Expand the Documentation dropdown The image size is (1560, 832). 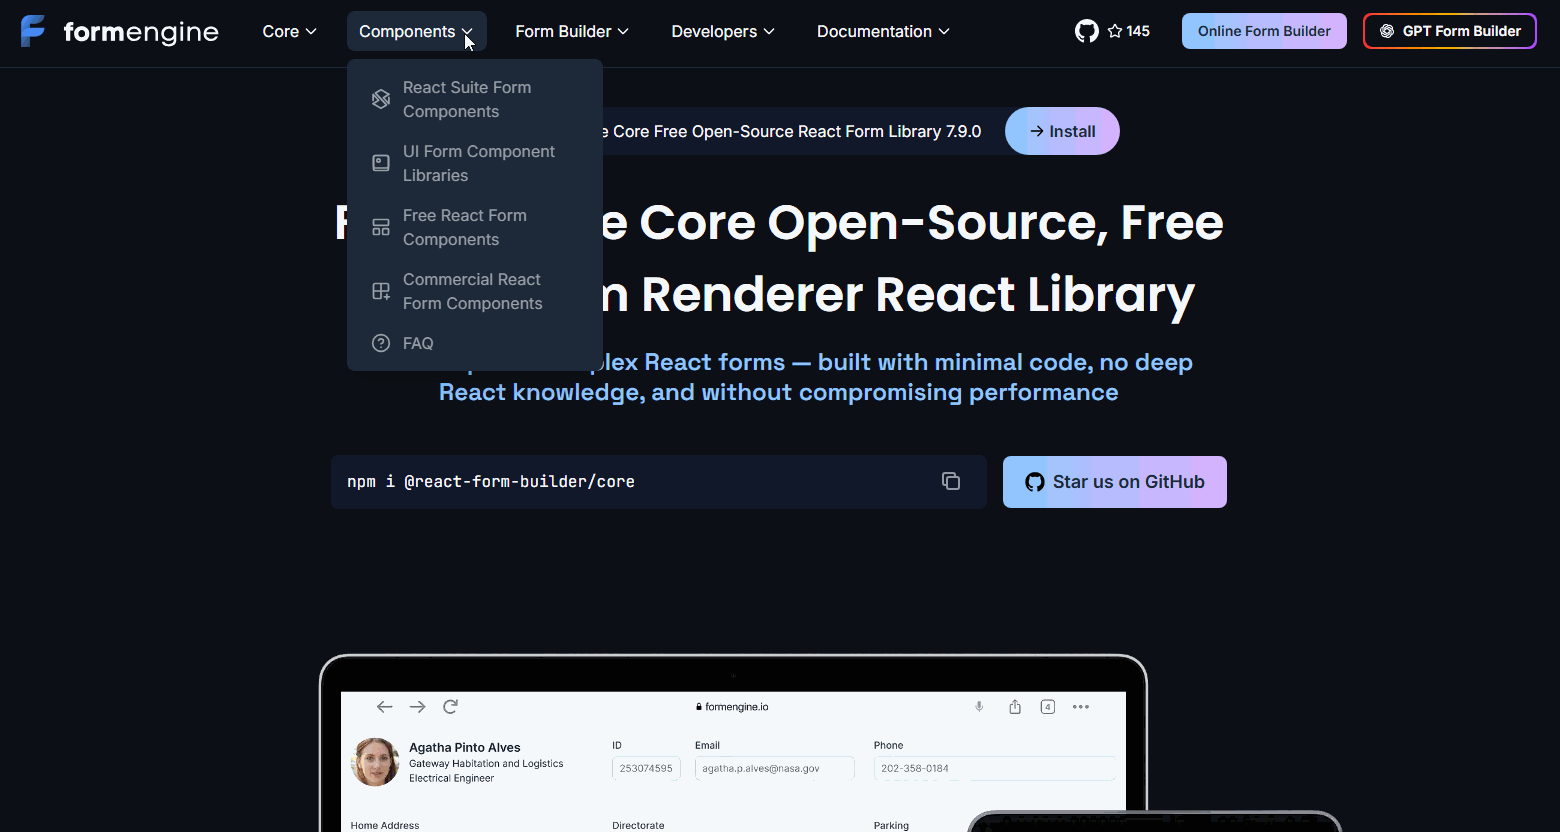coord(883,31)
